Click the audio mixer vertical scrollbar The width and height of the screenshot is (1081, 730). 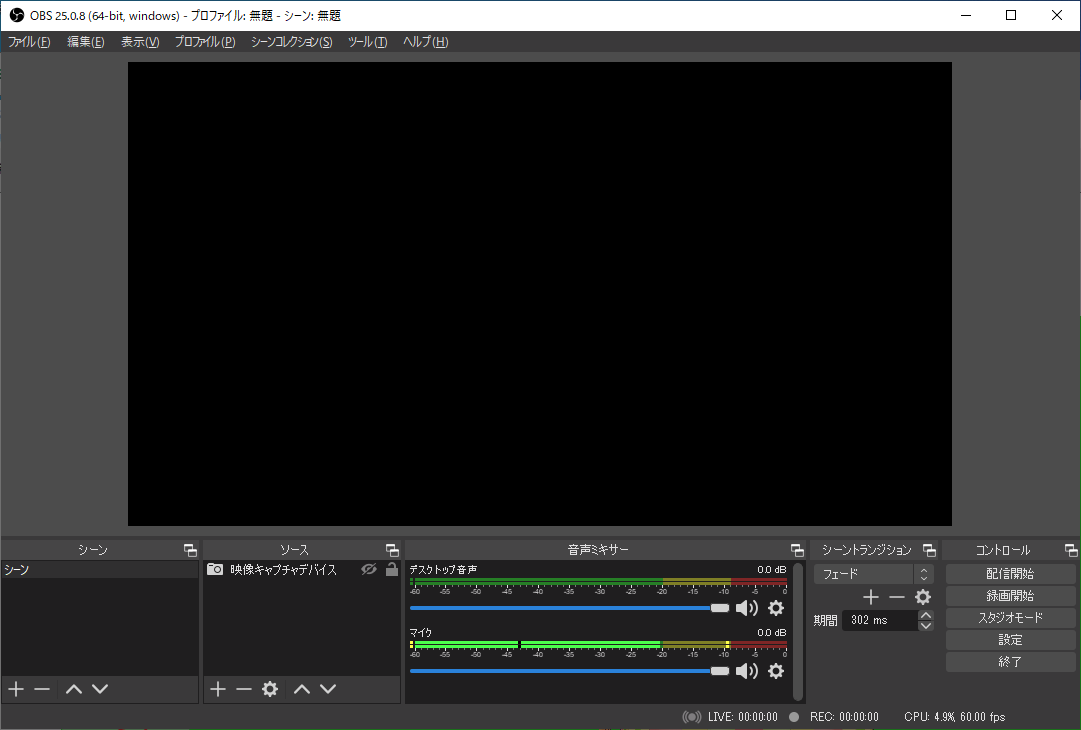pyautogui.click(x=798, y=631)
